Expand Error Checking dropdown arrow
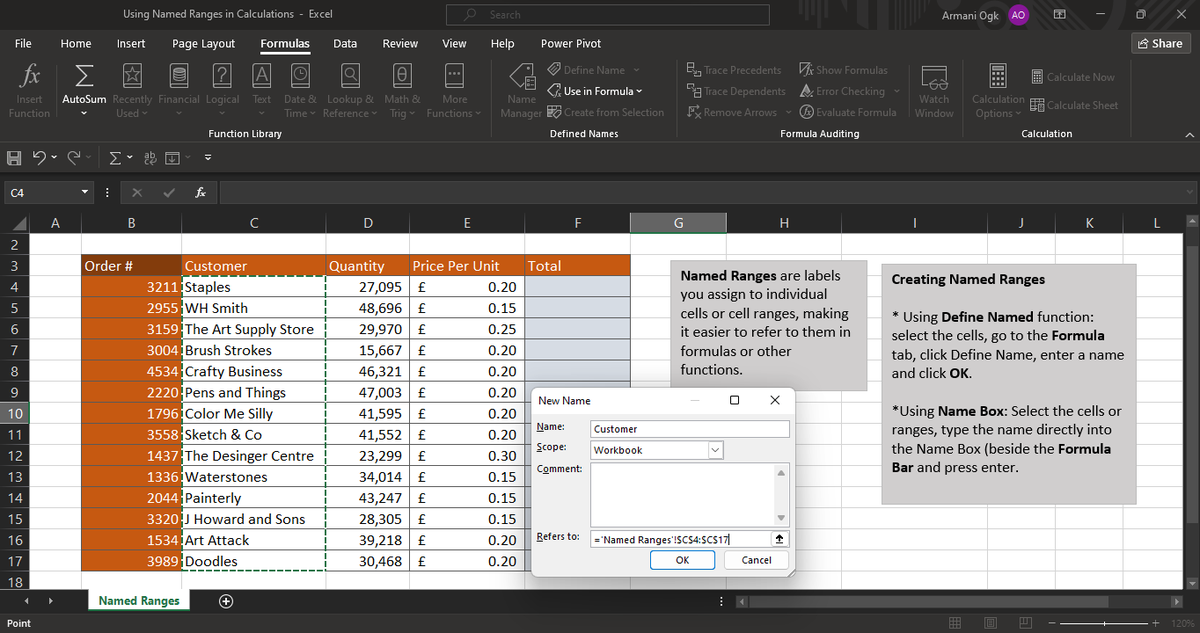The image size is (1200, 633). tap(896, 91)
